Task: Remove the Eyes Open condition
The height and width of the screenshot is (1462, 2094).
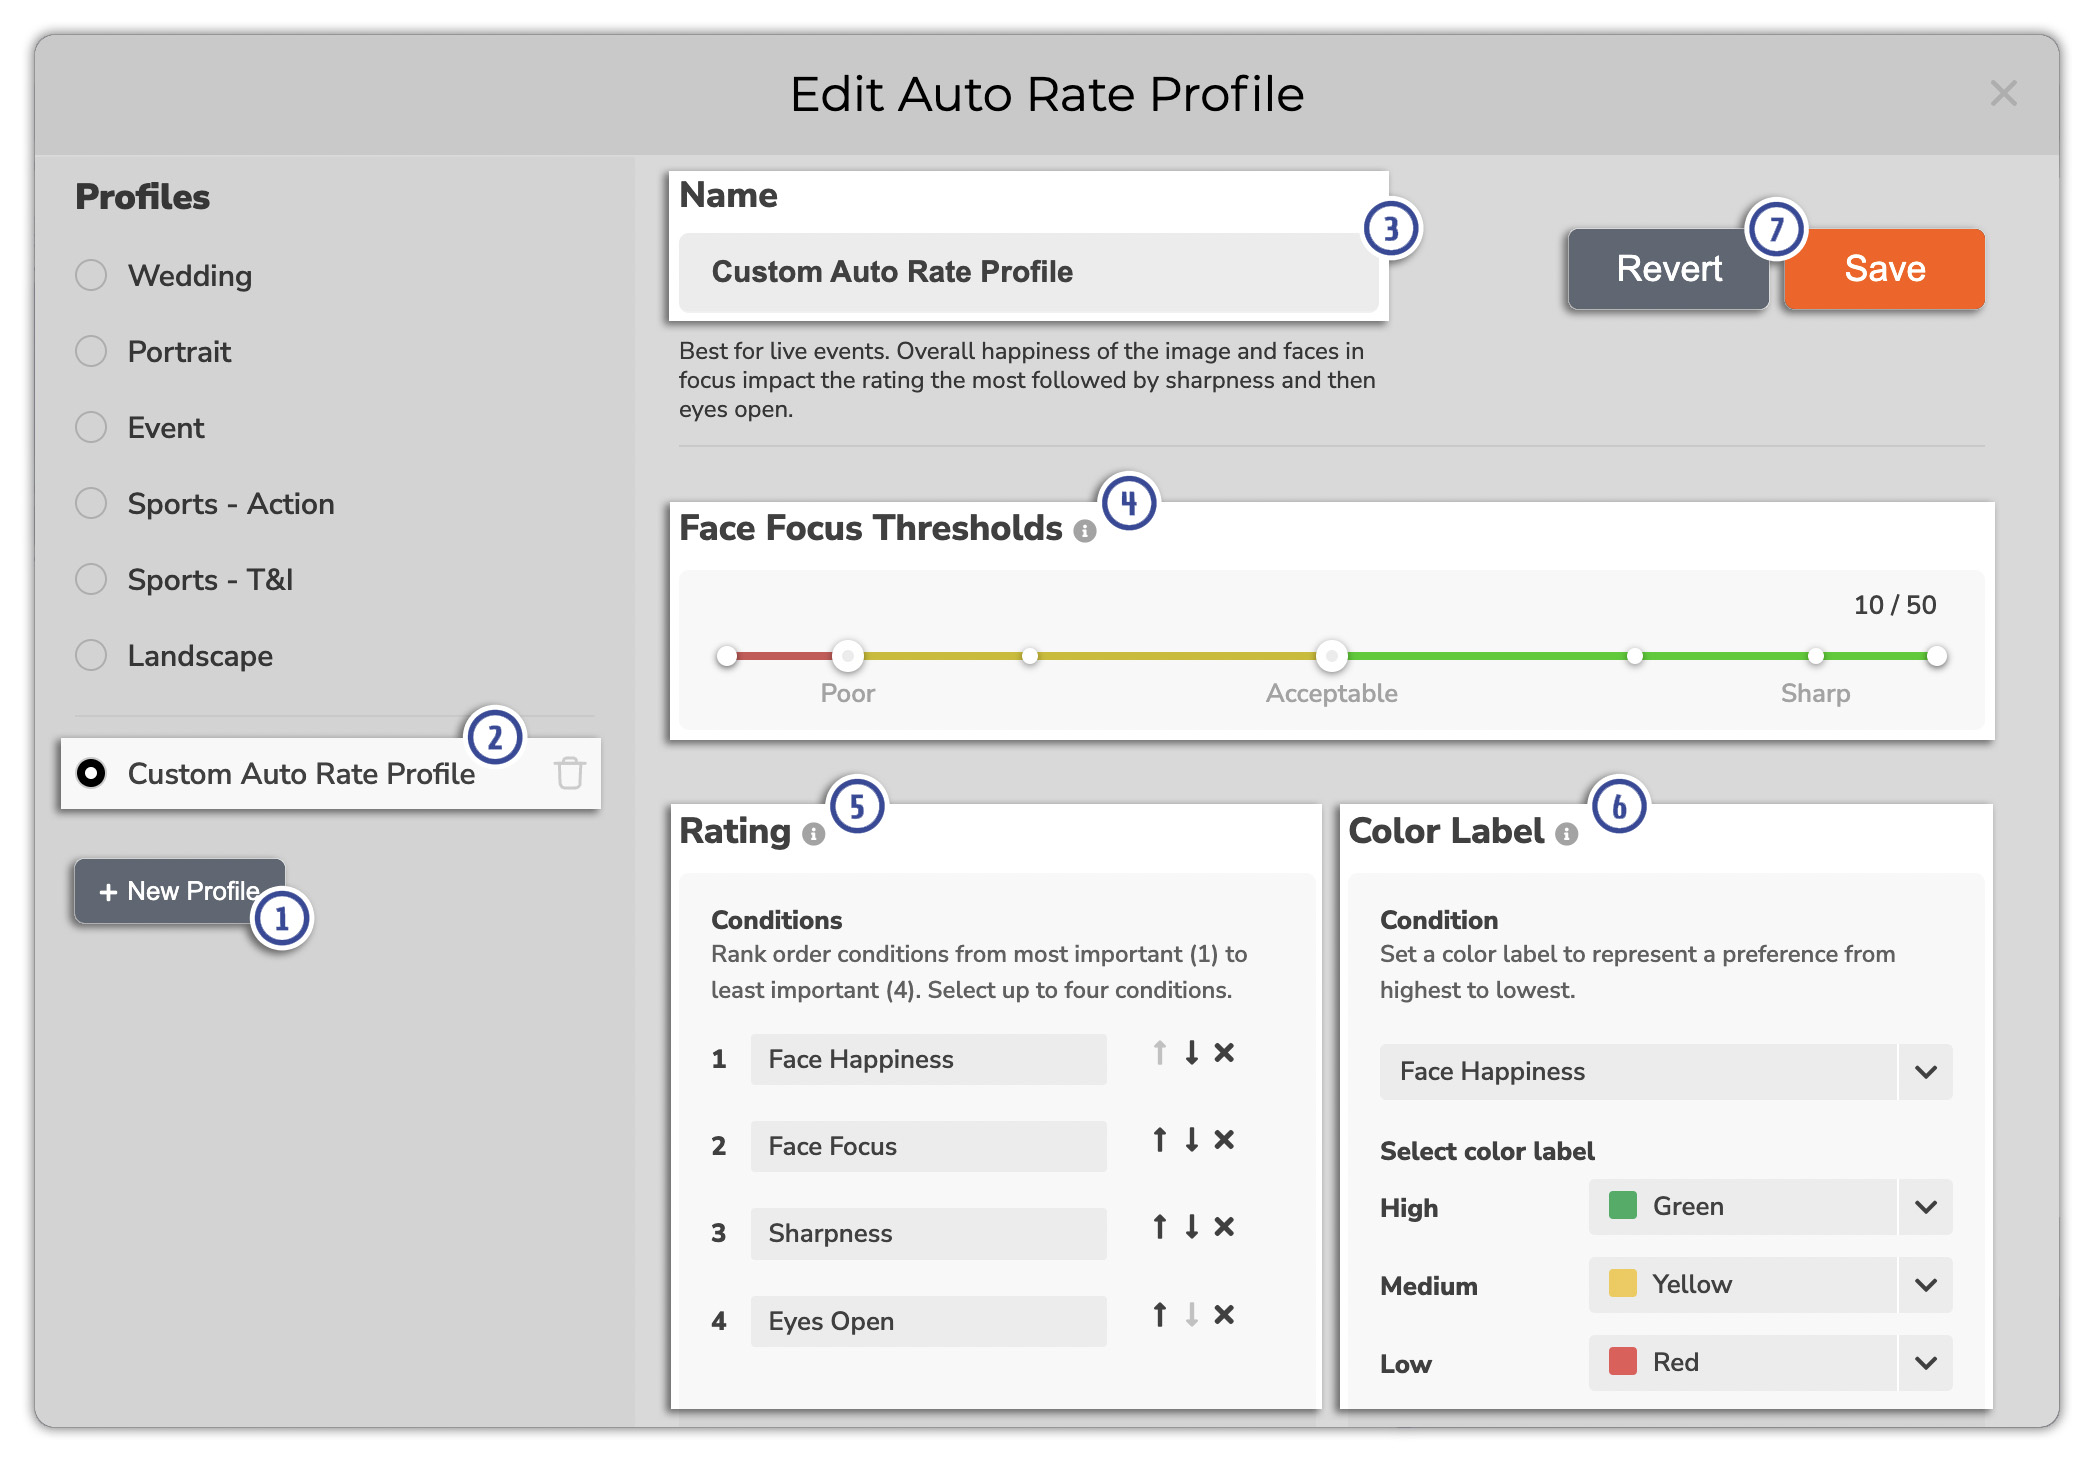Action: (x=1225, y=1313)
